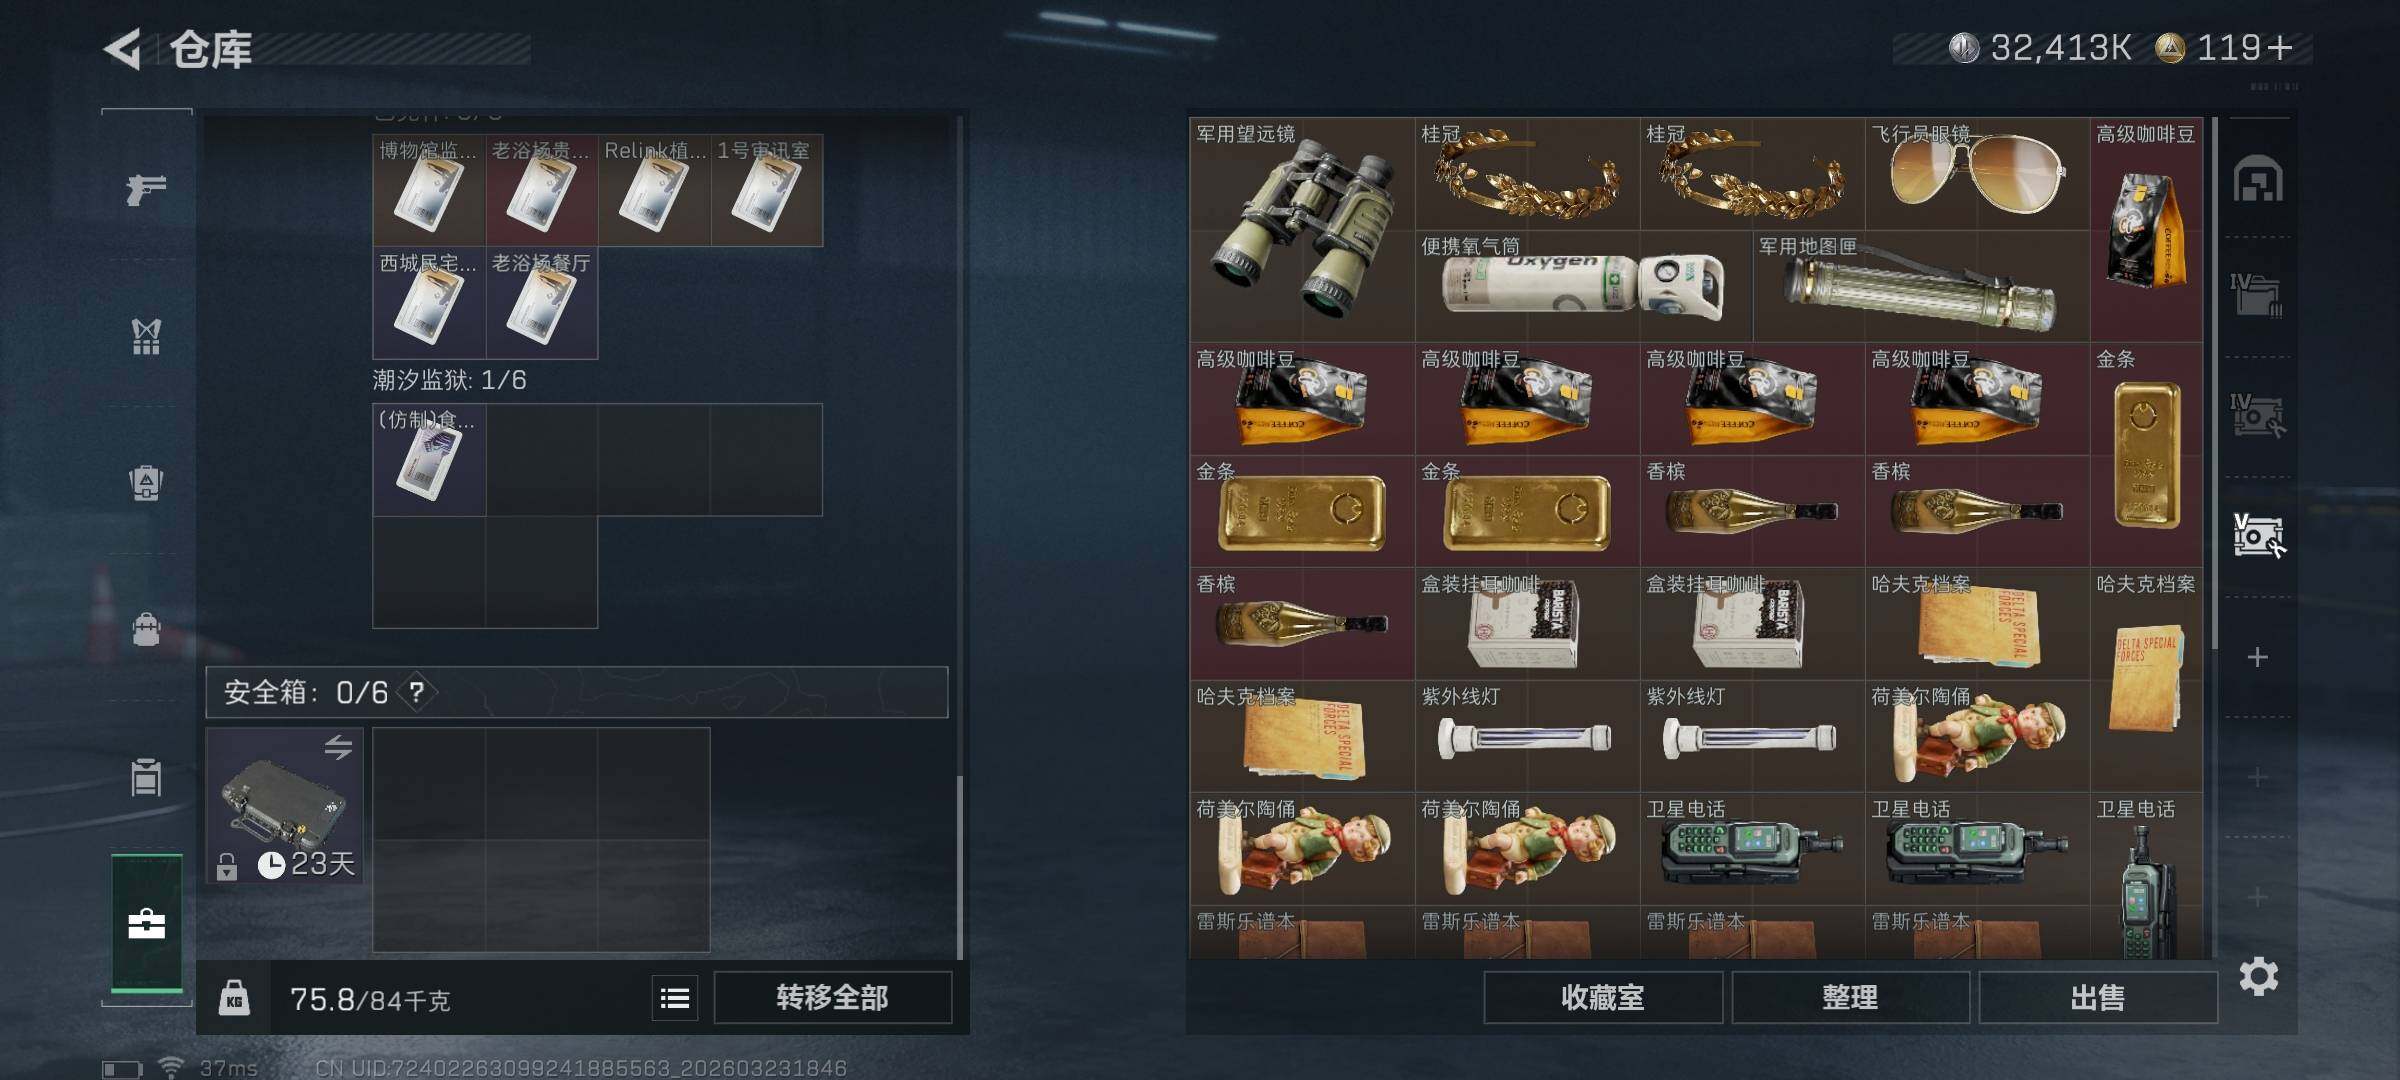The height and width of the screenshot is (1080, 2400).
Task: Toggle the safe box swap arrows
Action: [338, 747]
